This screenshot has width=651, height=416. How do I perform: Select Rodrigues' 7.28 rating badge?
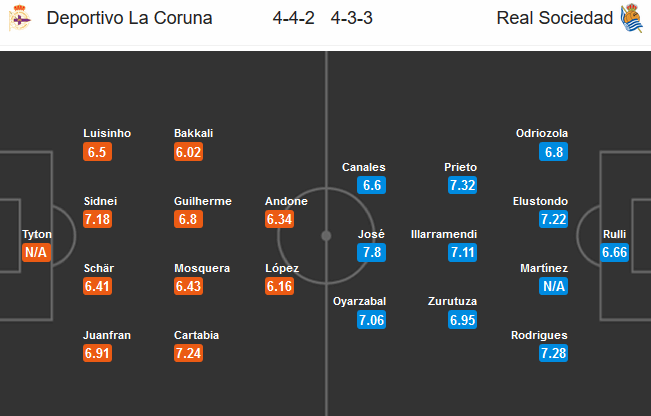(x=553, y=354)
